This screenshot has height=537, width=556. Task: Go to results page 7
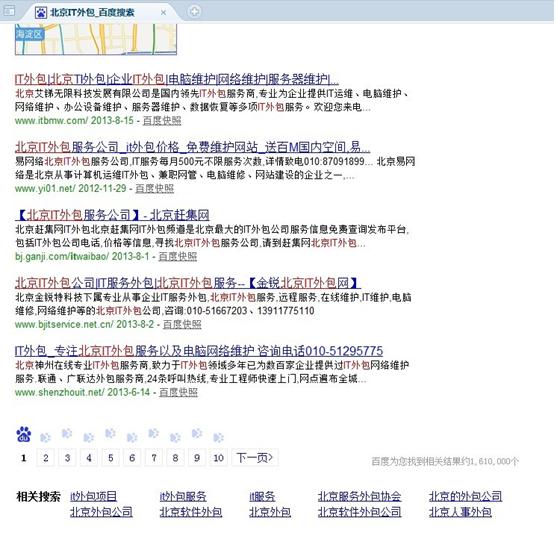click(154, 458)
